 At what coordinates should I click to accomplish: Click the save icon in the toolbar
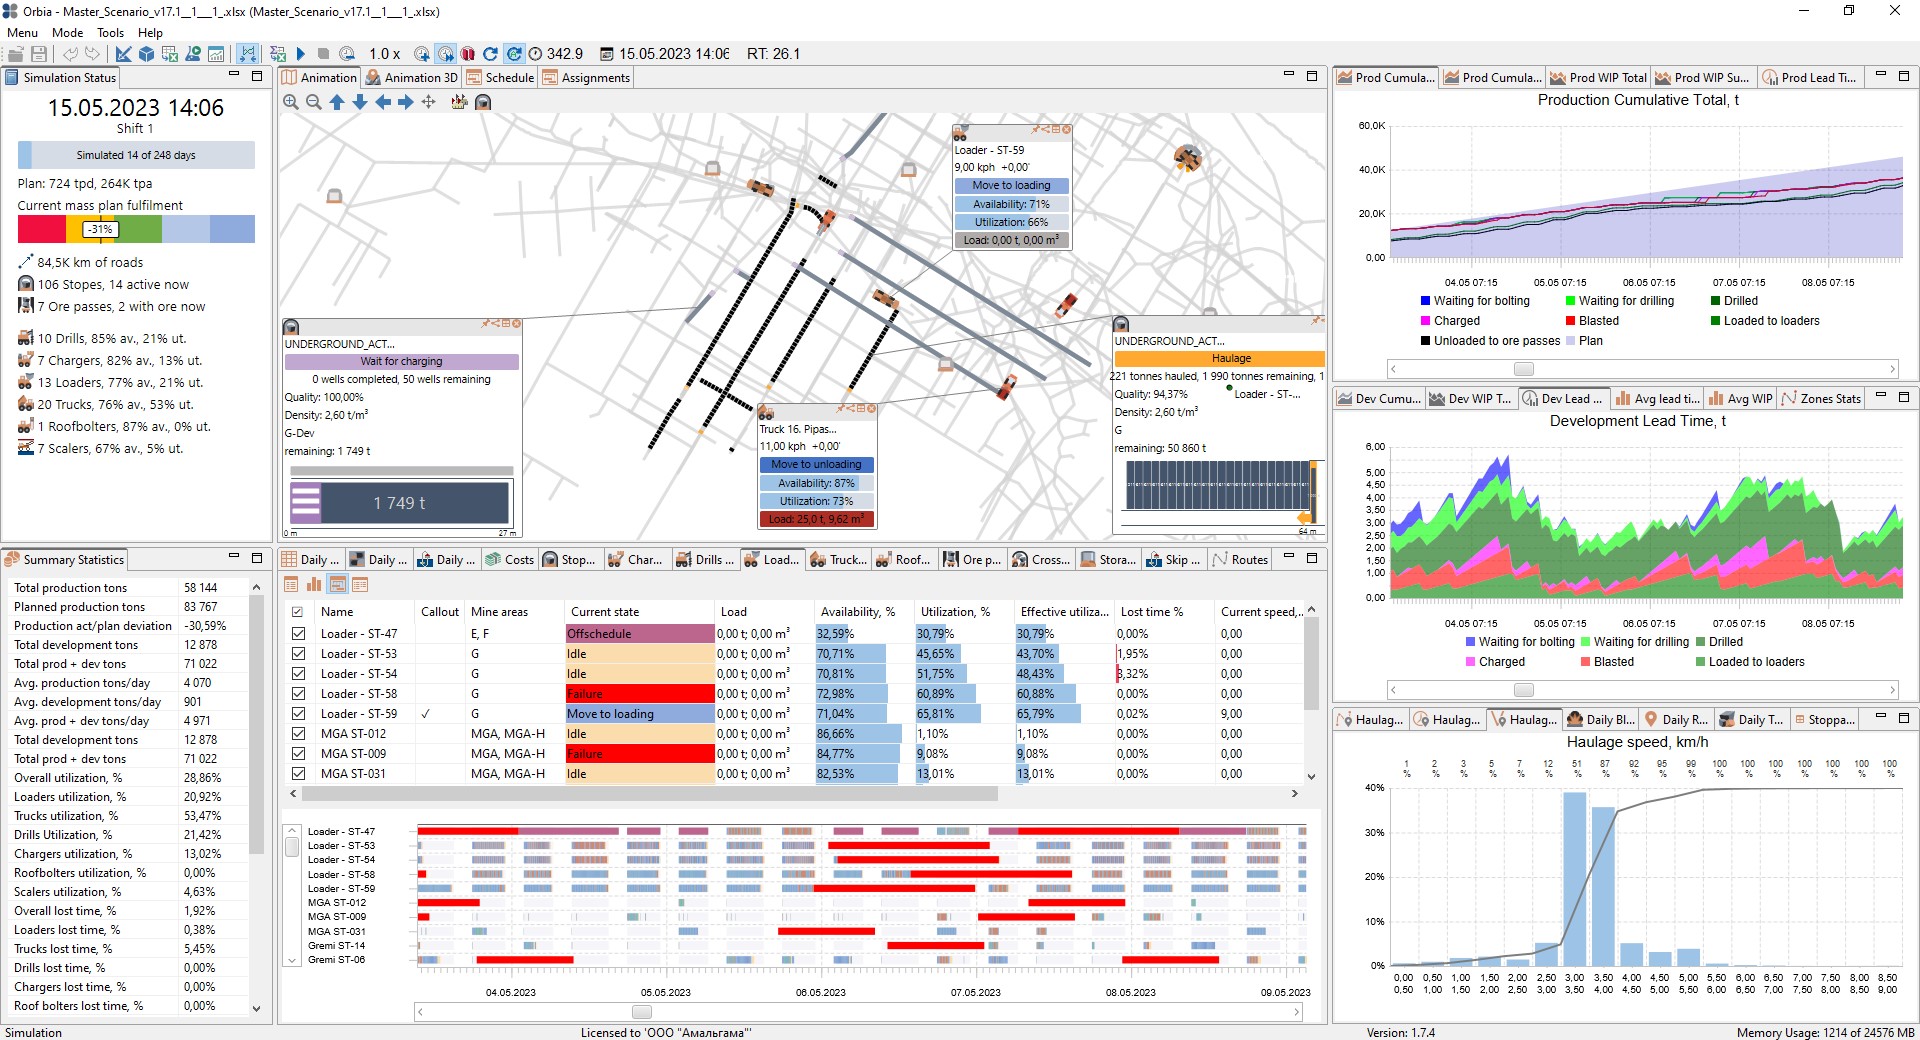coord(39,54)
